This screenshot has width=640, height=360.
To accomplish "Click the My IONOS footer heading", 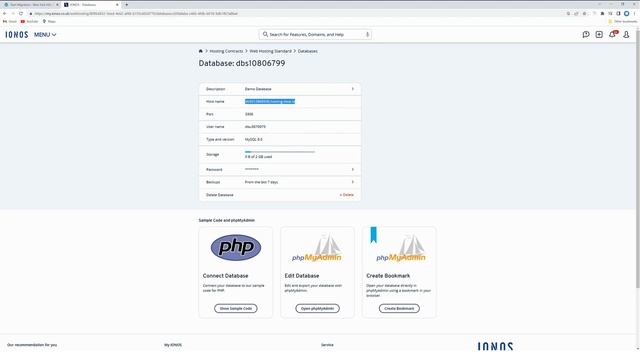I will coord(173,345).
